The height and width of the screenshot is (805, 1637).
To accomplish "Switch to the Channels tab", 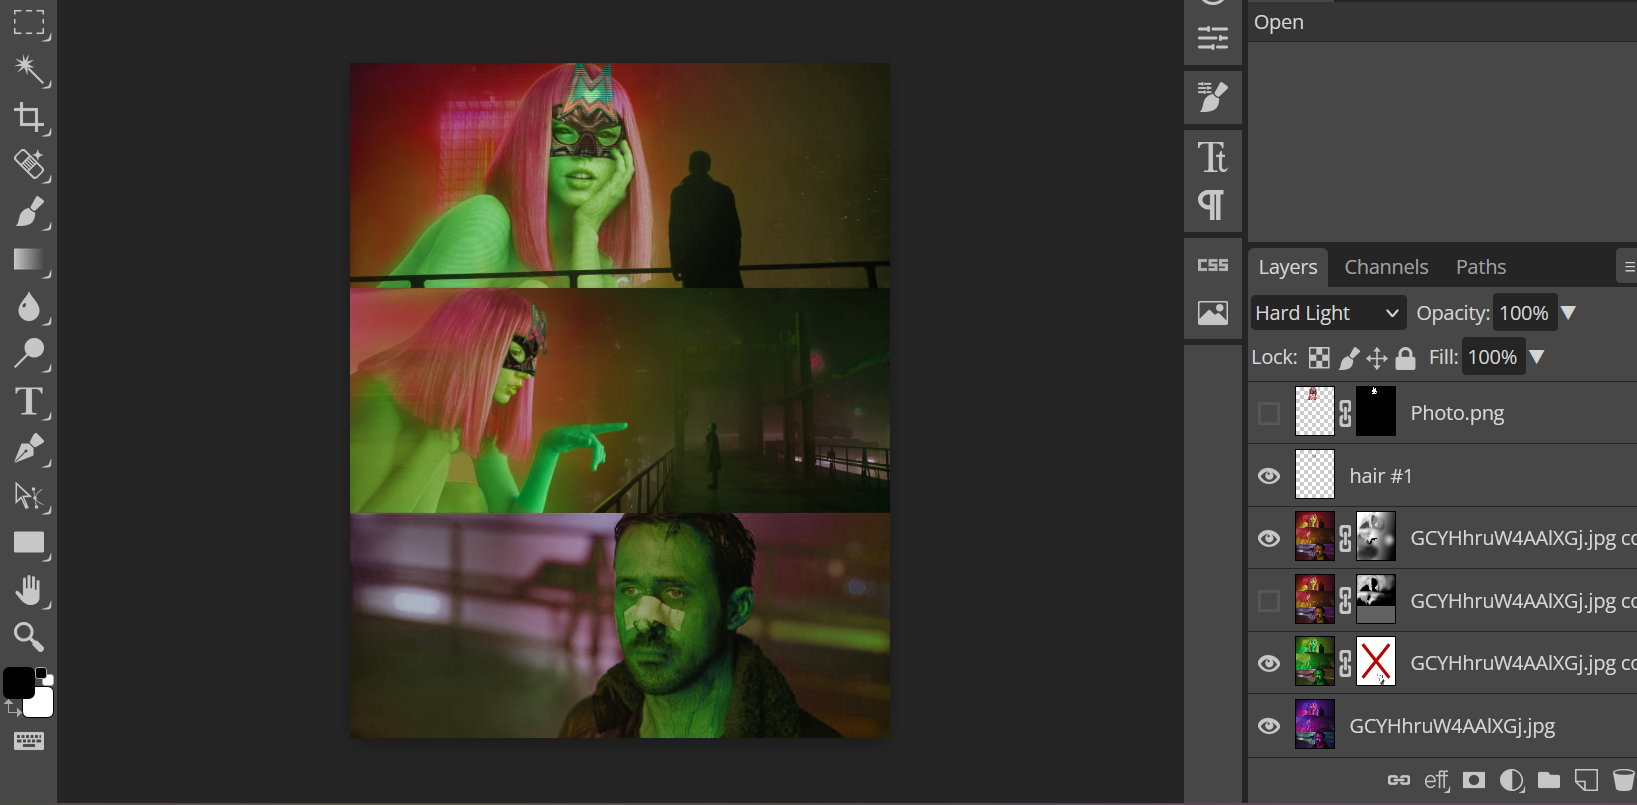I will coord(1386,267).
